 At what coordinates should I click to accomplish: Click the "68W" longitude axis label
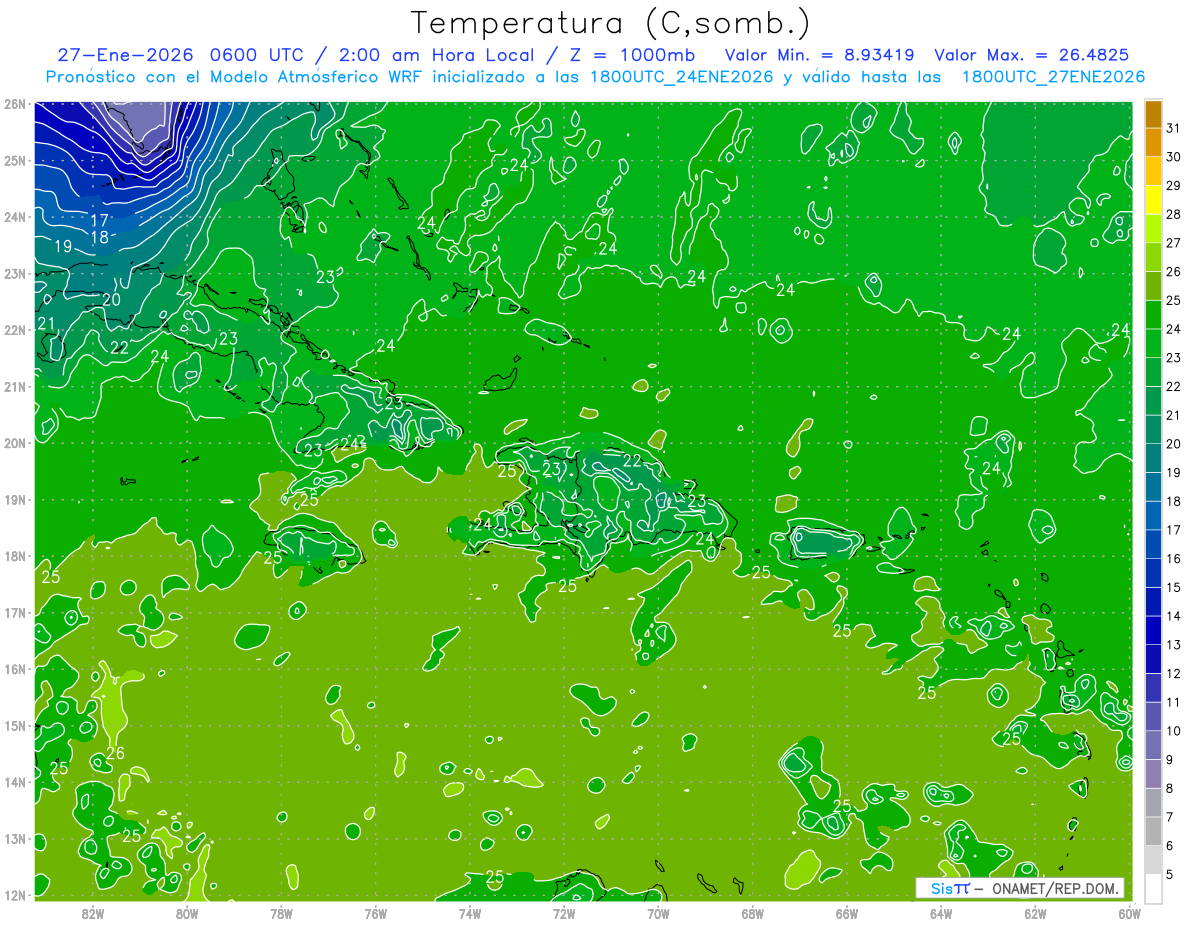(x=752, y=913)
